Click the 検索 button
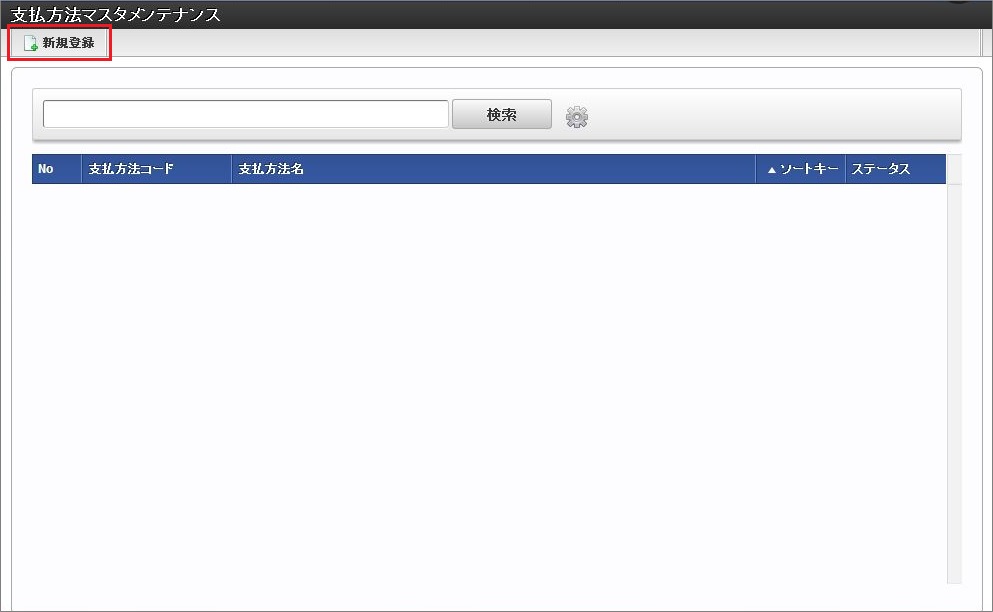Viewport: 993px width, 612px height. click(x=502, y=114)
